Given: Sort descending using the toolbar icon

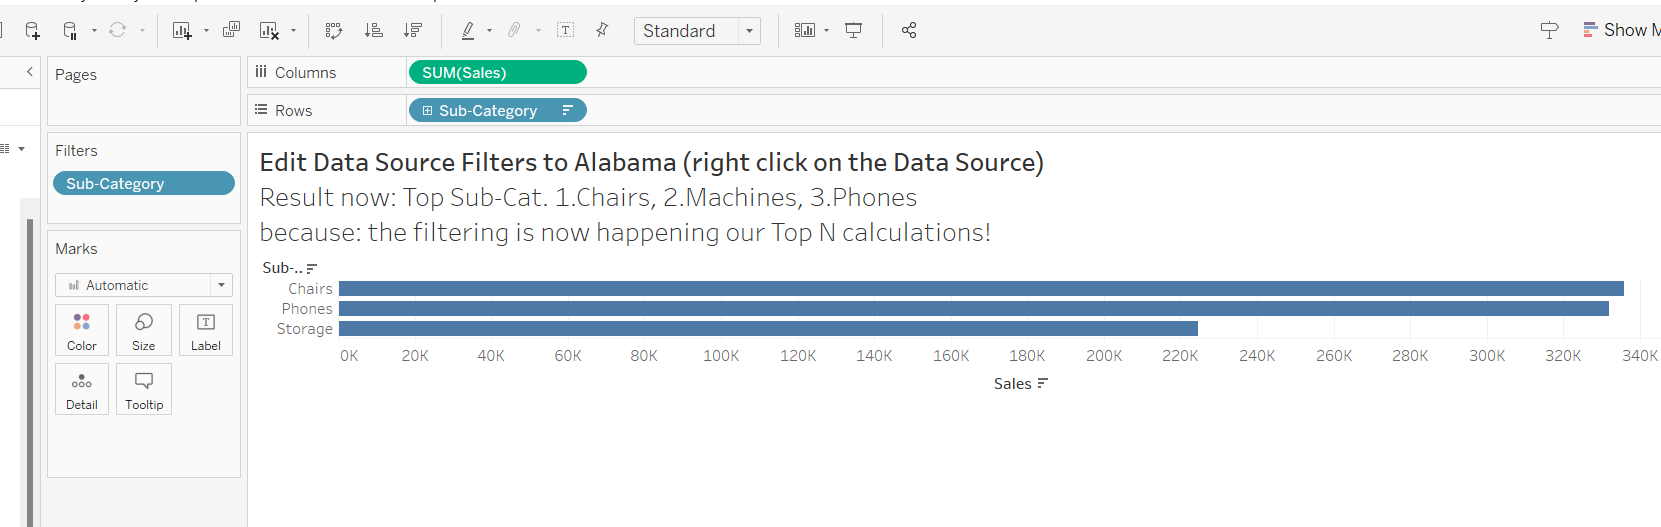Looking at the screenshot, I should tap(413, 31).
